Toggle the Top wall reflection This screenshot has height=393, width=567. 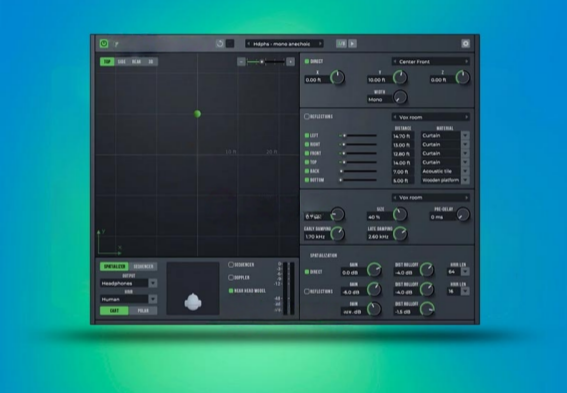tap(307, 162)
